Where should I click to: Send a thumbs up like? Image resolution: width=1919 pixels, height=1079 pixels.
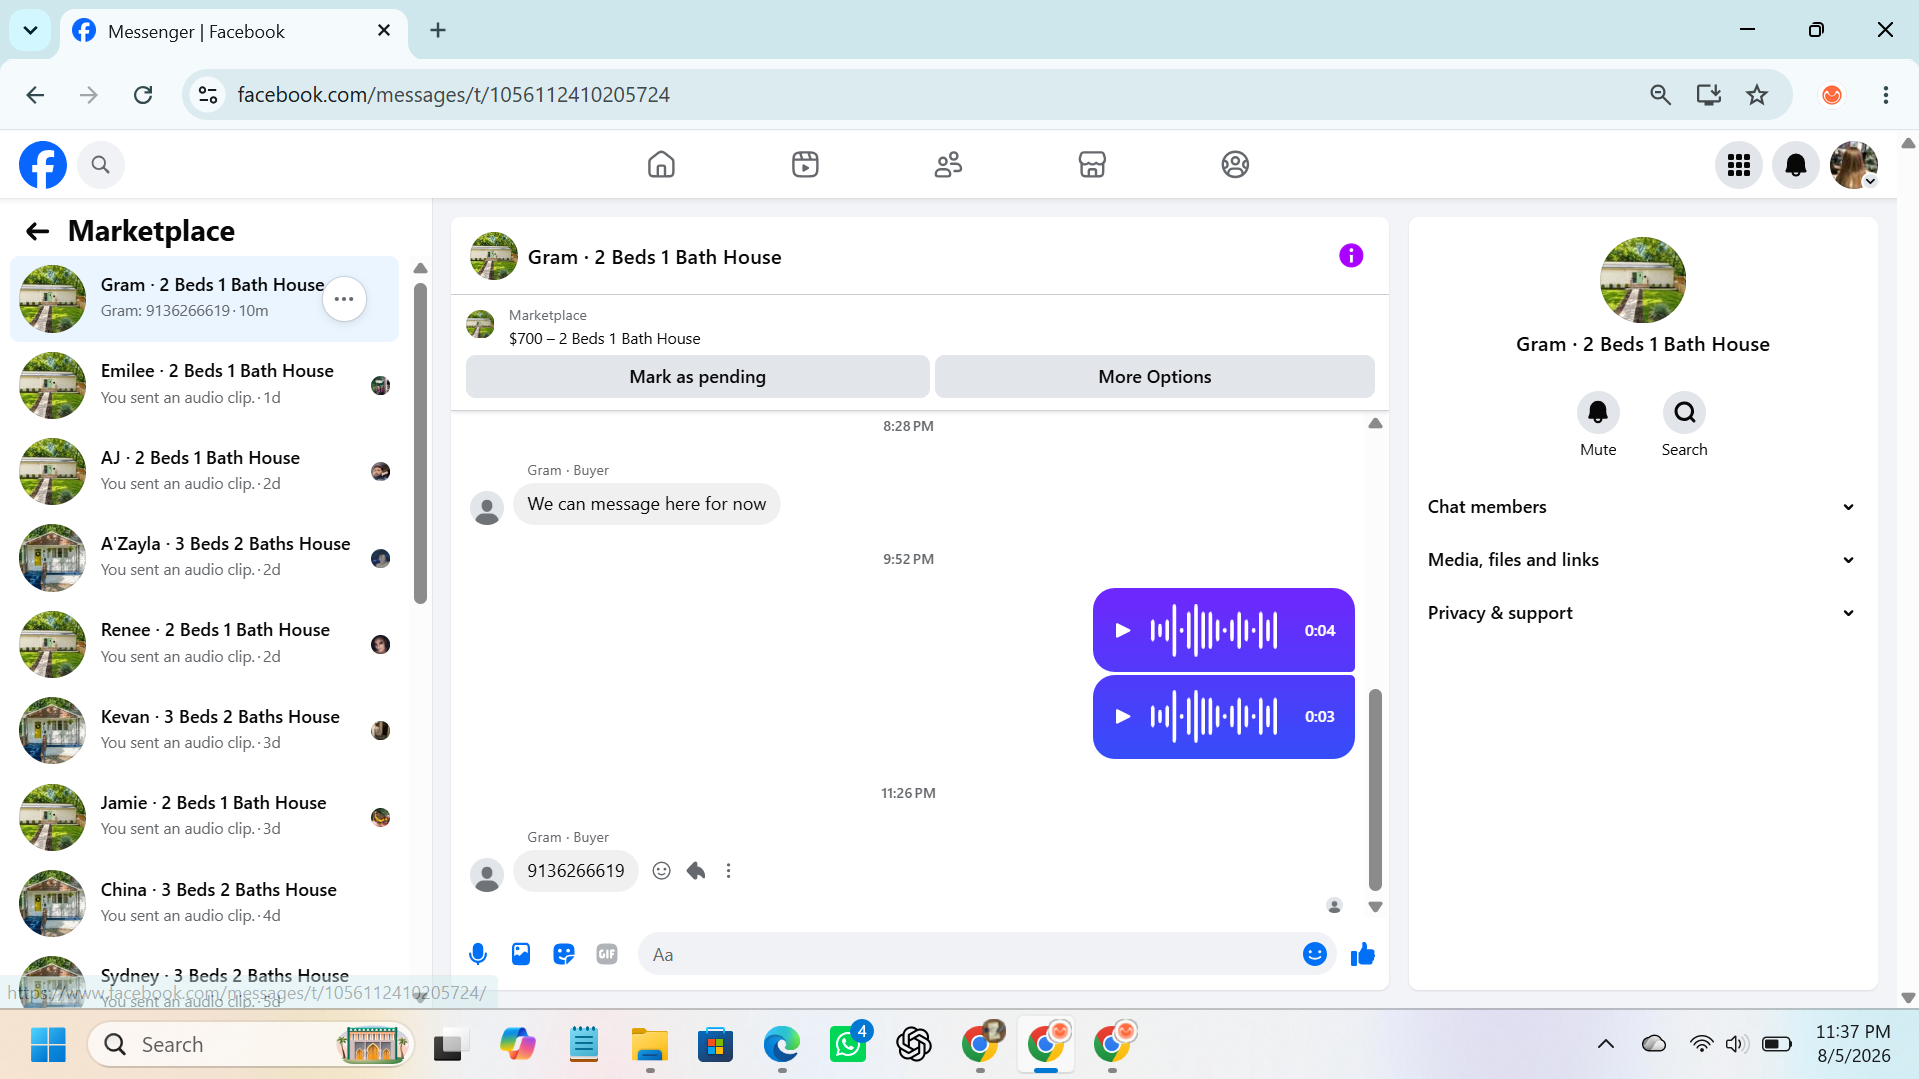1363,954
